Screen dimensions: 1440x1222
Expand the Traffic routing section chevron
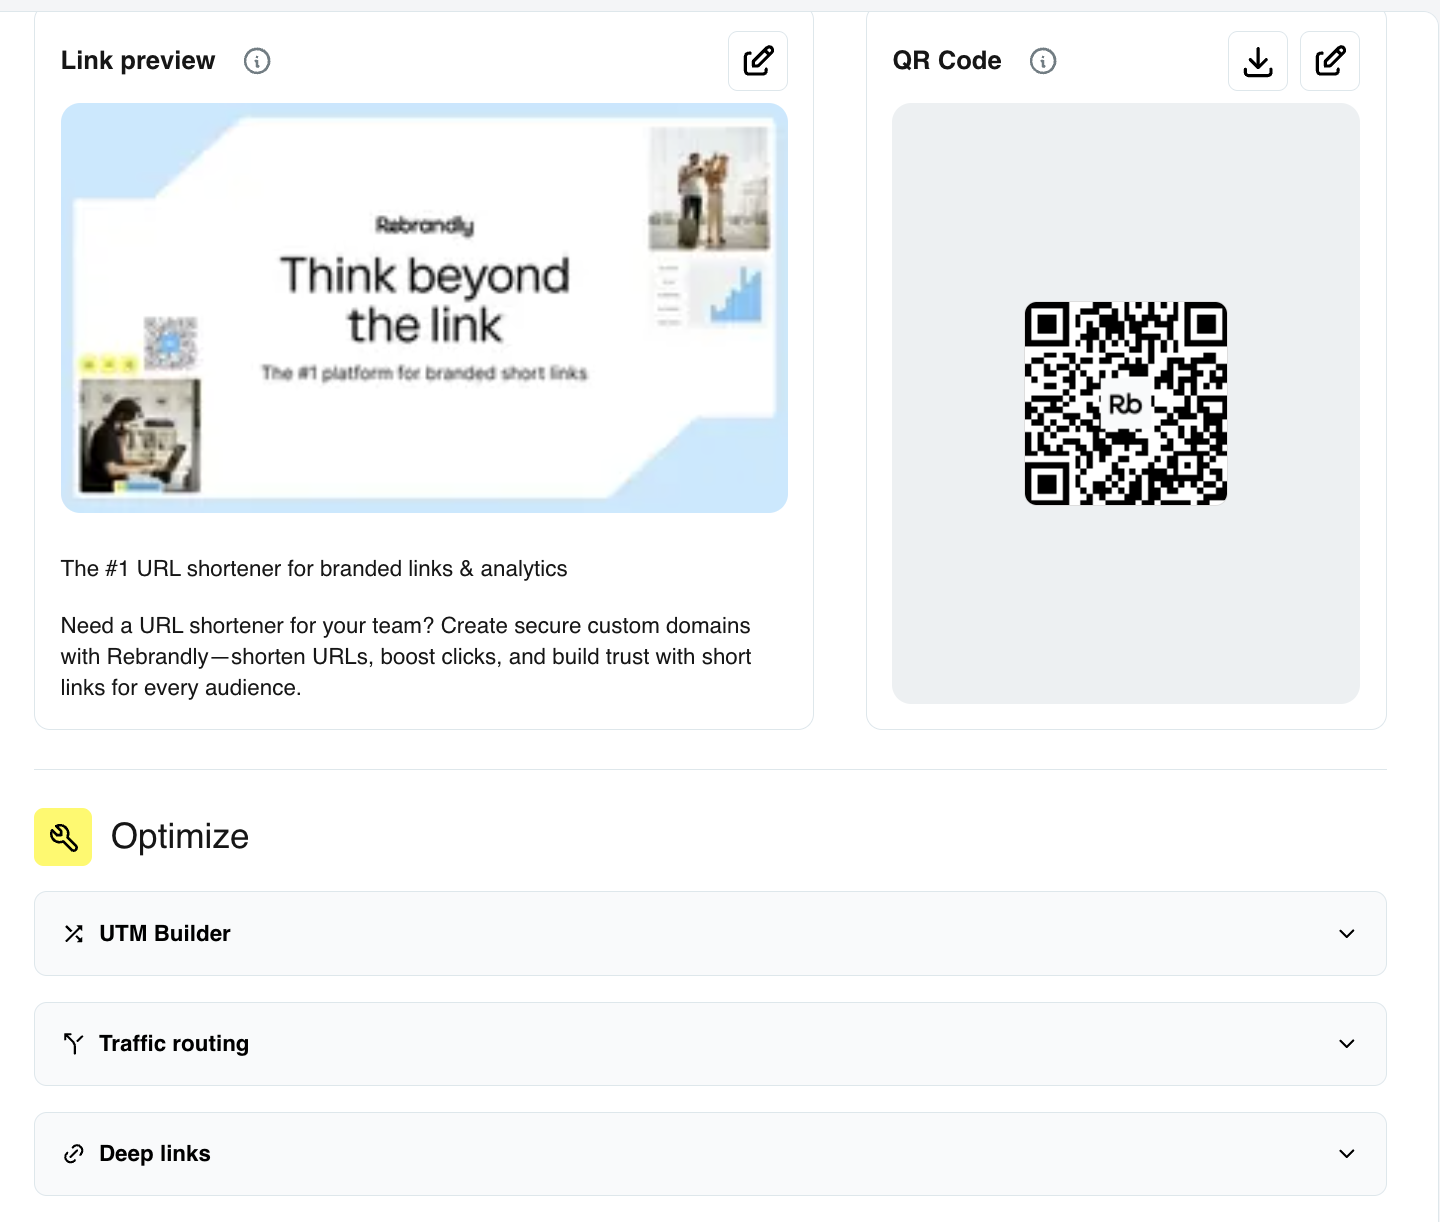pyautogui.click(x=1347, y=1044)
